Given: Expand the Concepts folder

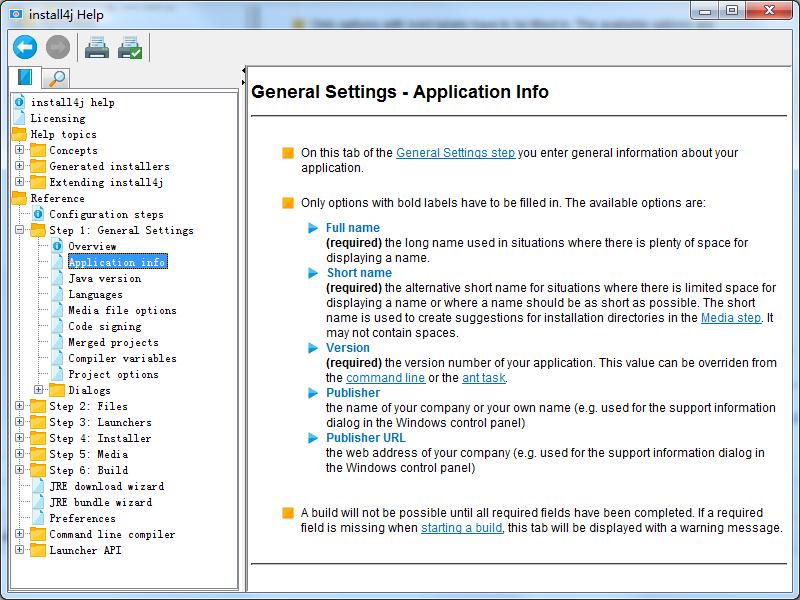Looking at the screenshot, I should tap(19, 149).
